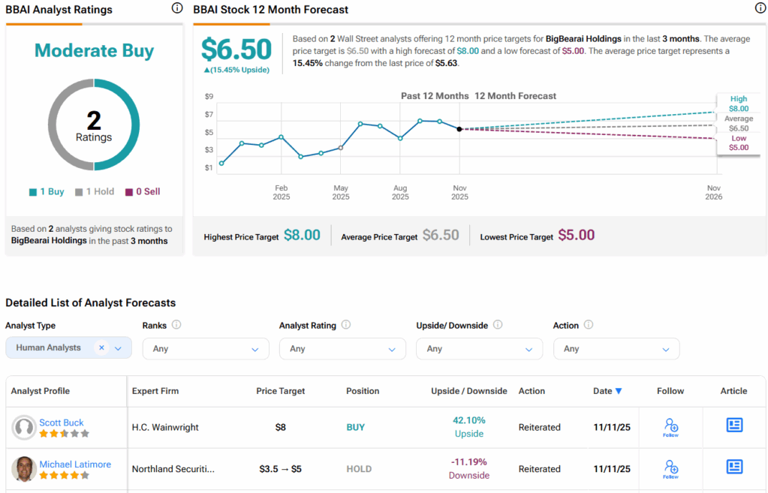Remove the Human Analysts filter tag
768x493 pixels.
101,348
